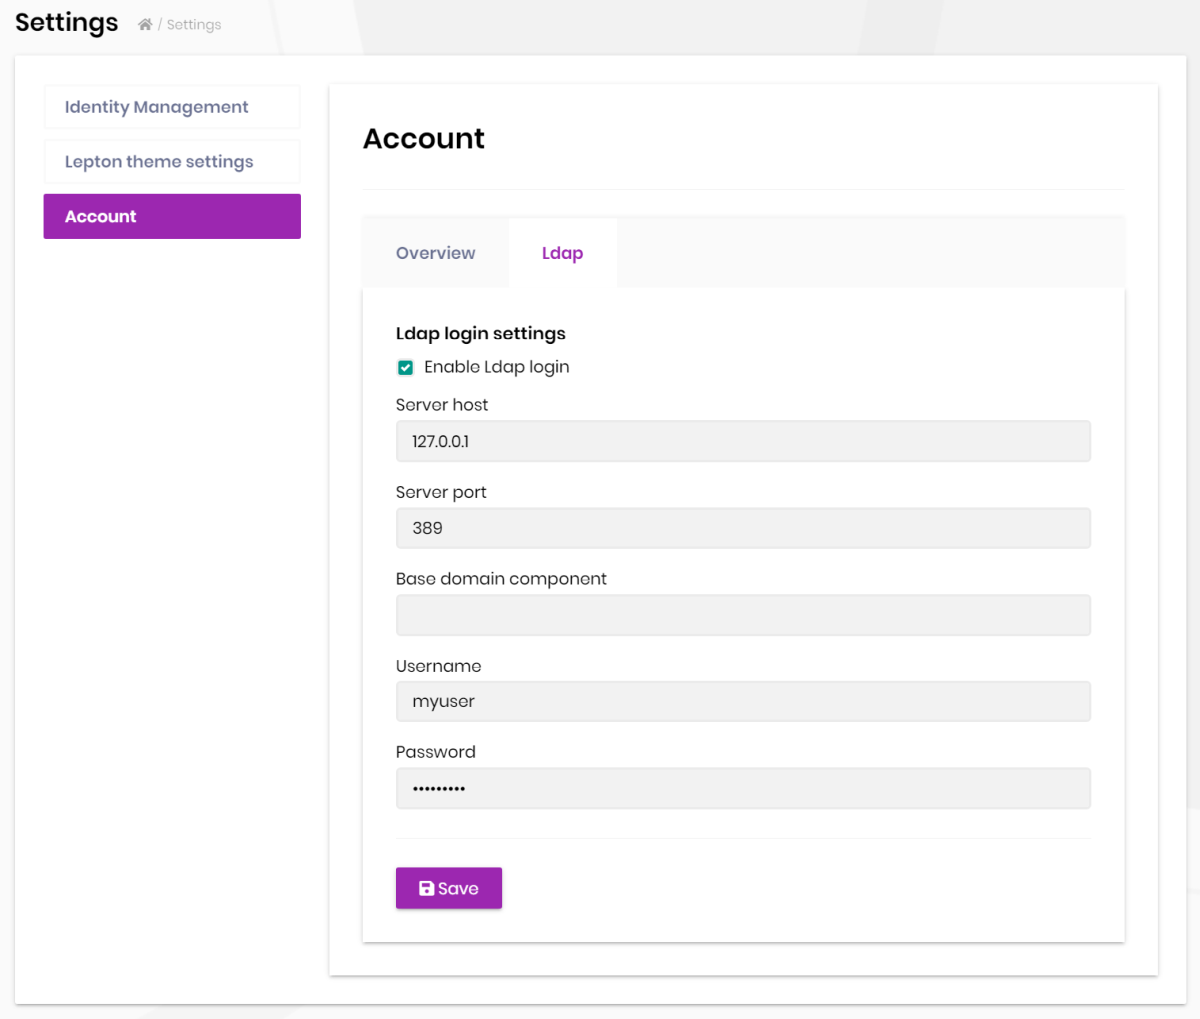Screen dimensions: 1200x1019
Task: Click the Server host label above its field
Action: (x=442, y=404)
